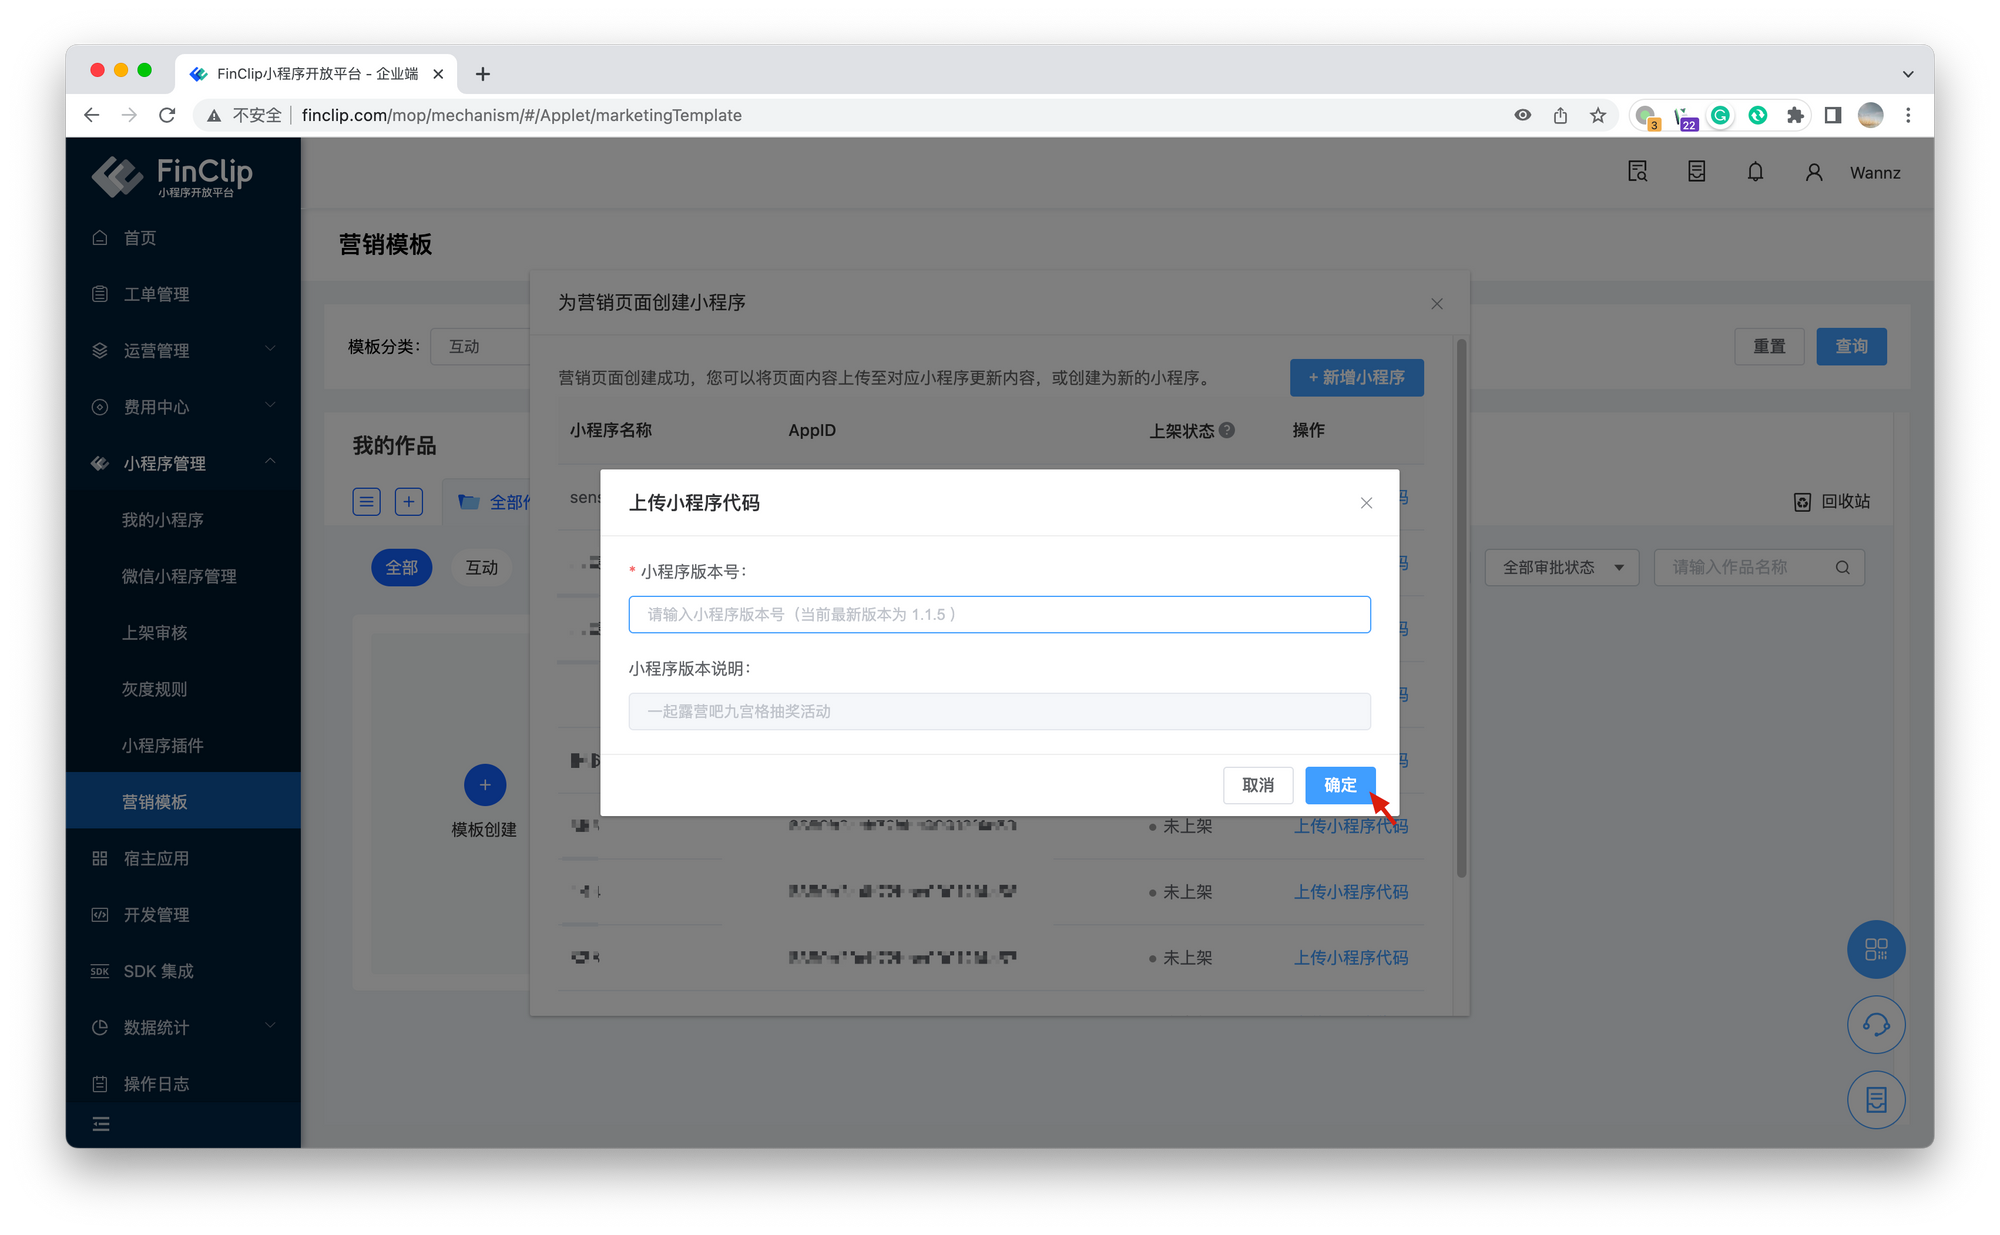Viewport: 2000px width, 1235px height.
Task: Collapse the sidebar with bottom menu icon
Action: [101, 1124]
